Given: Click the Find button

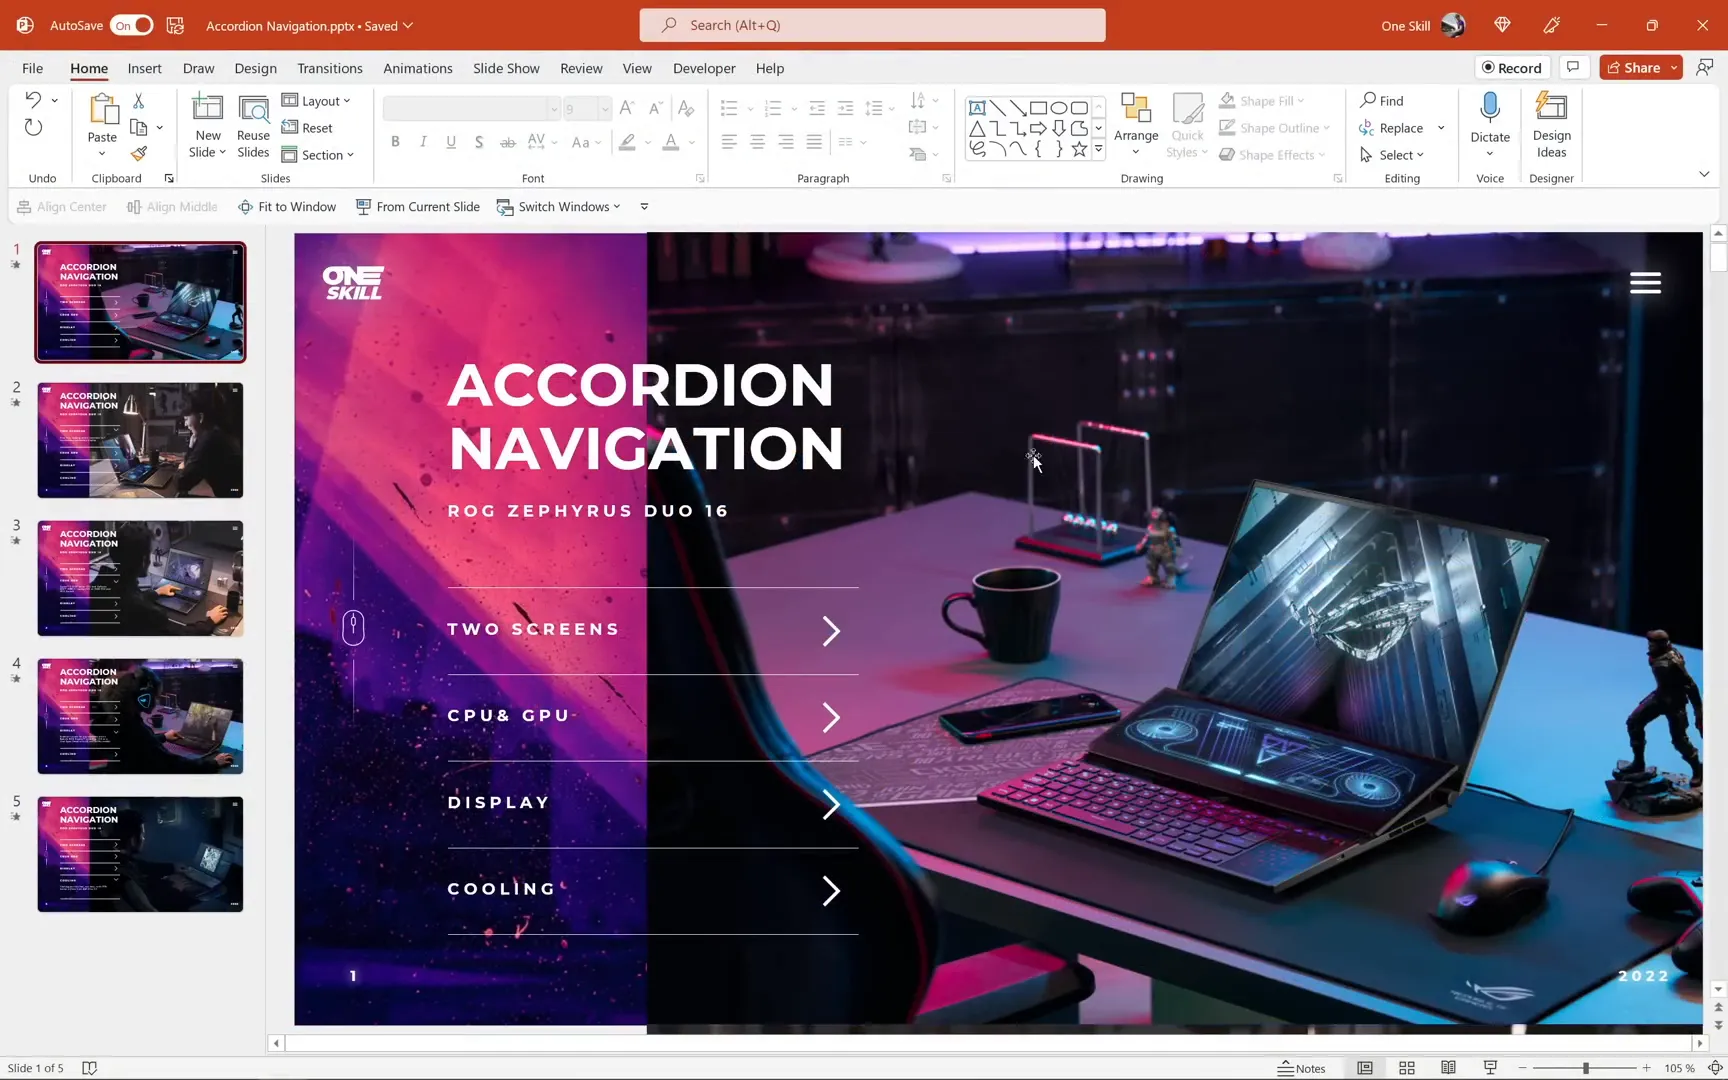Looking at the screenshot, I should (1381, 101).
